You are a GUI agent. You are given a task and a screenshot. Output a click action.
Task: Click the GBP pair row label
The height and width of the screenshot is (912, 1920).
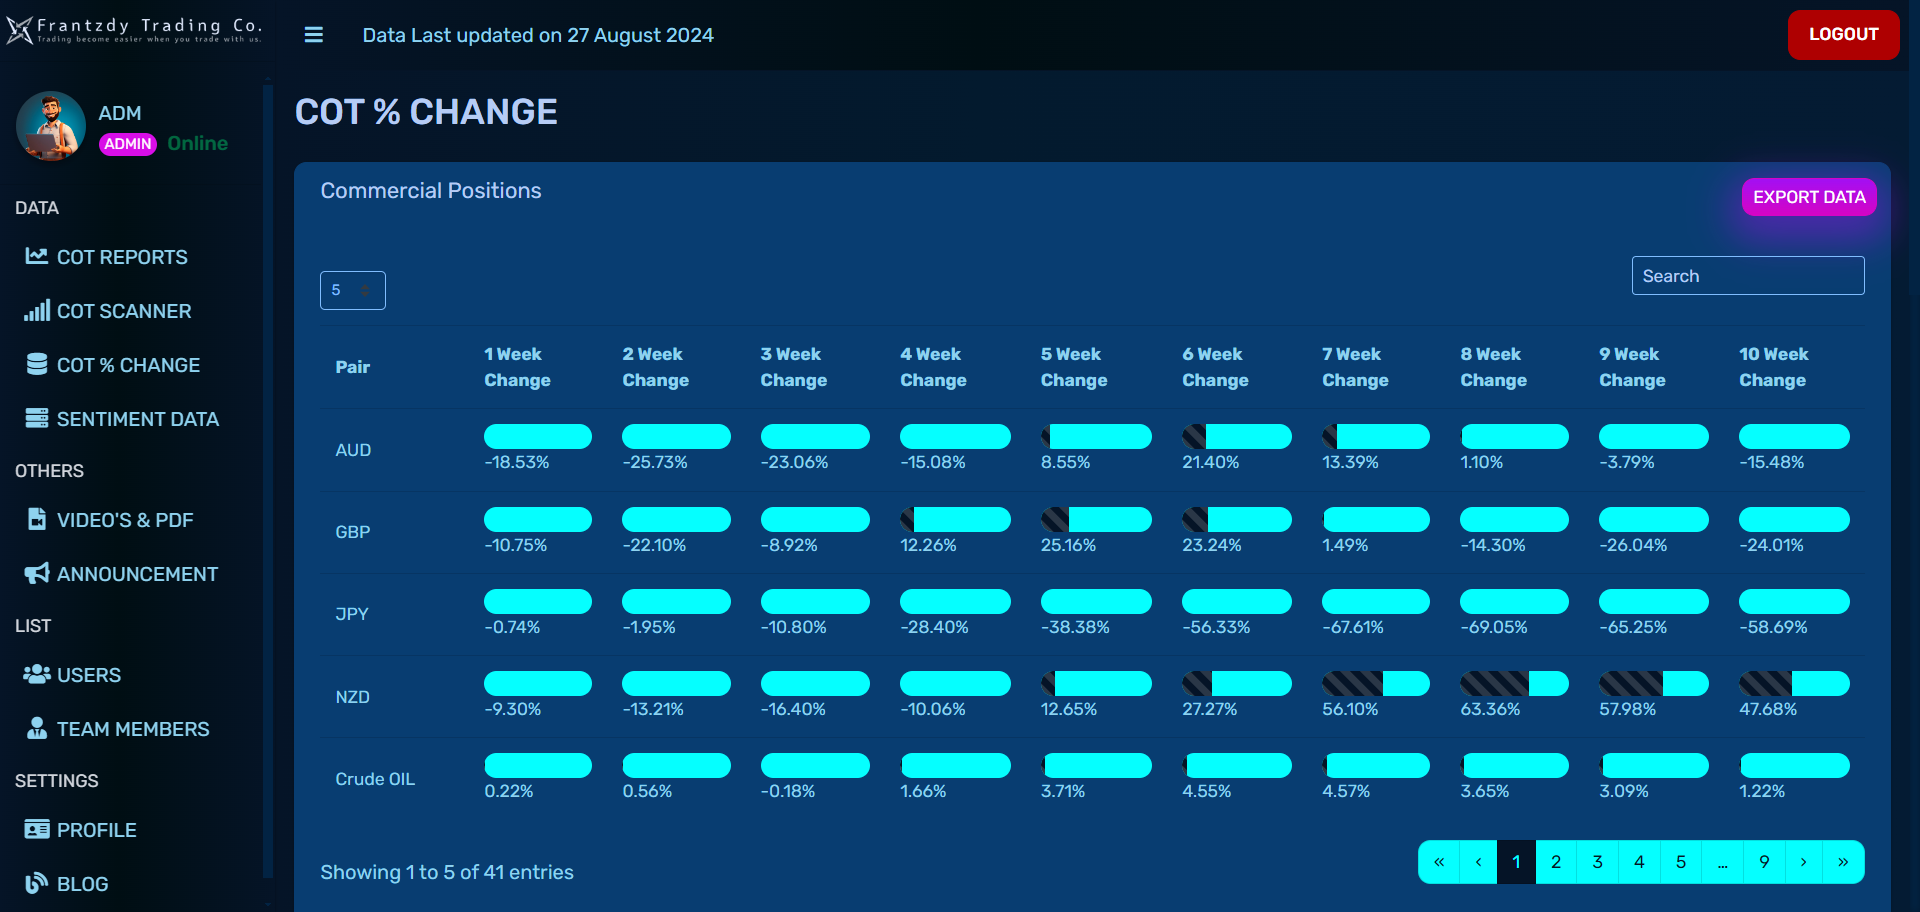coord(353,532)
